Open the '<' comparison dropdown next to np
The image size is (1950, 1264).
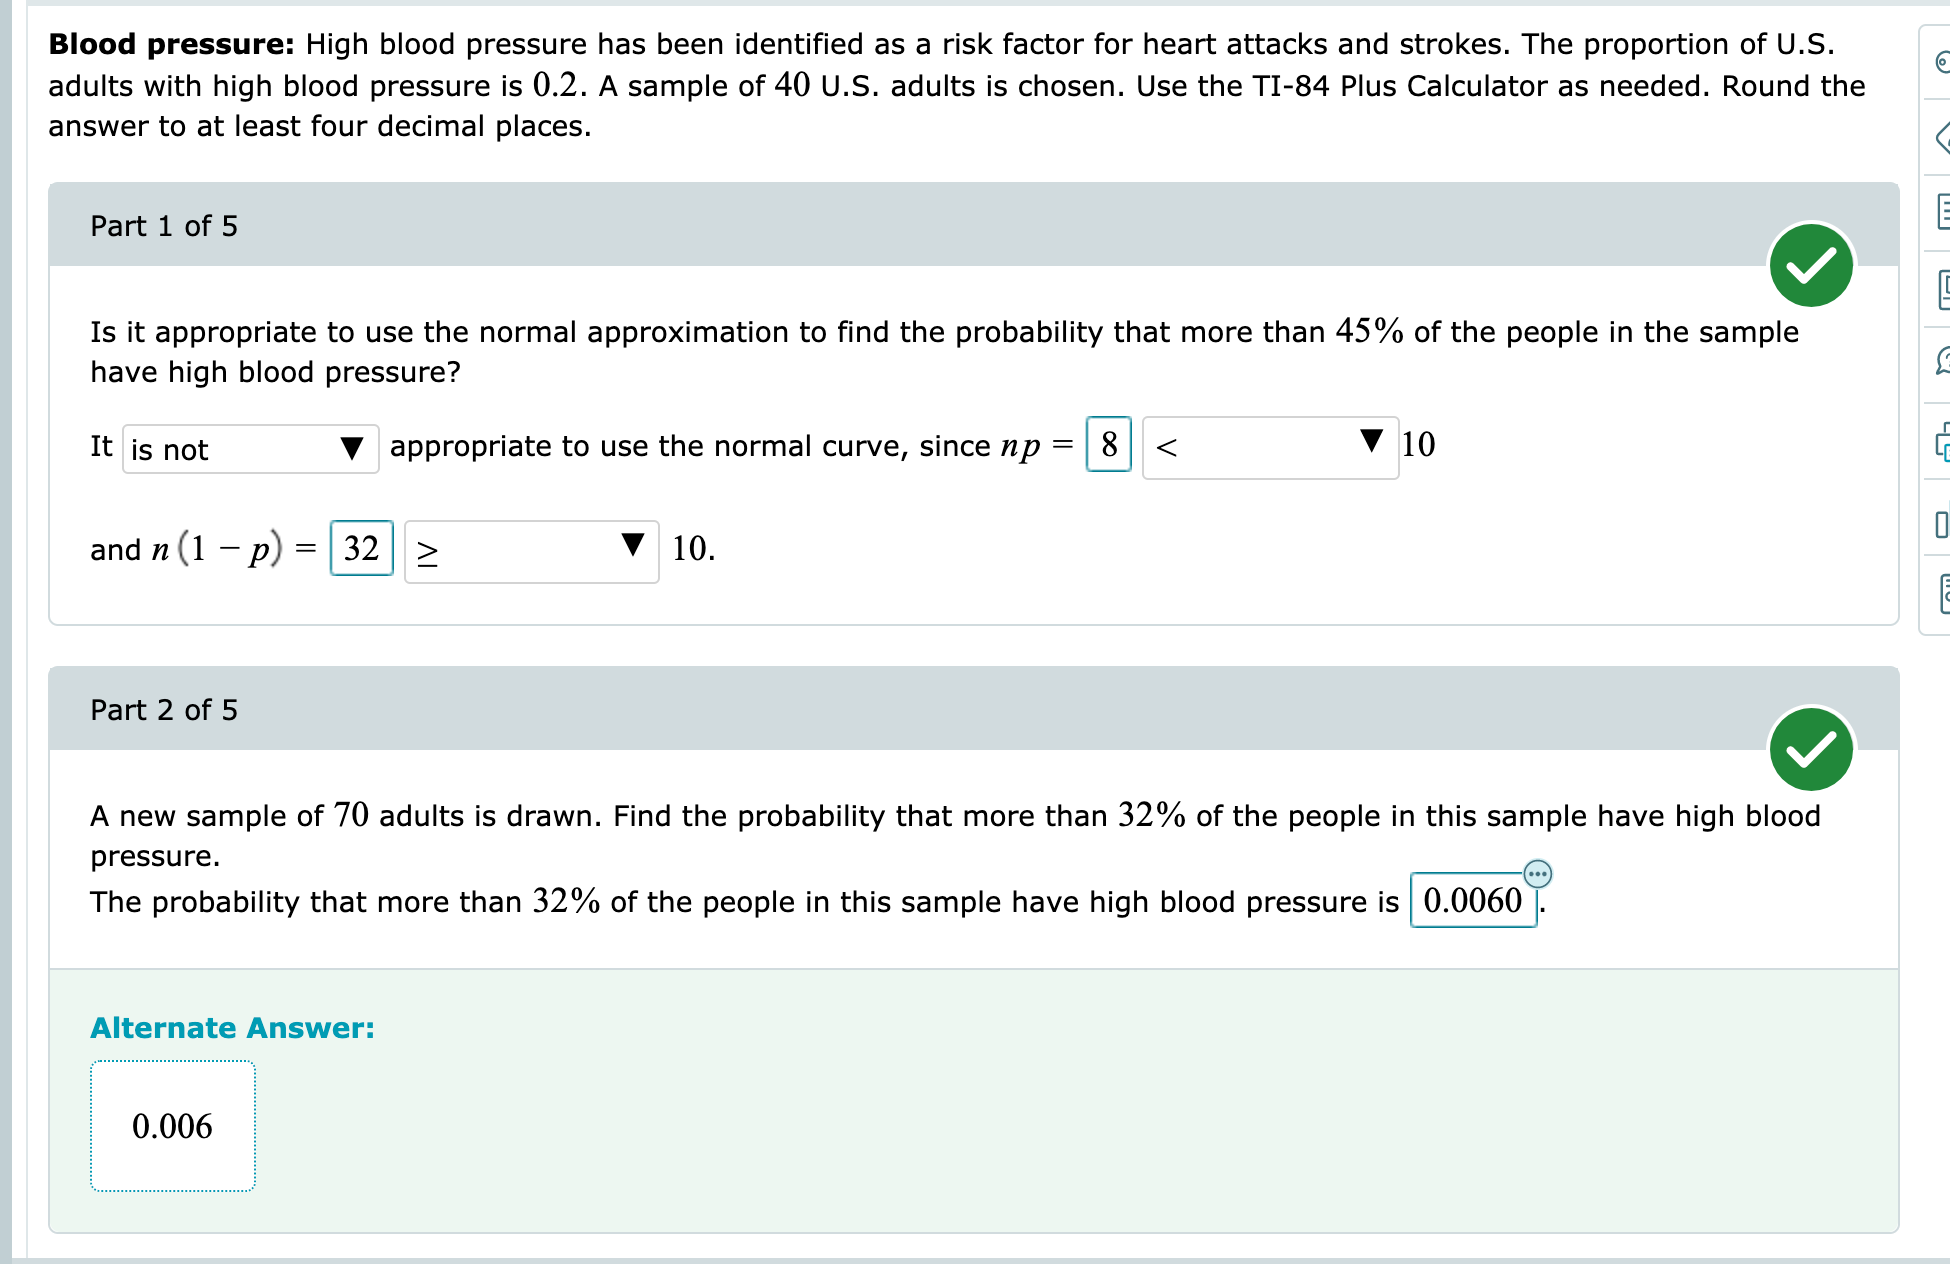(x=1270, y=447)
